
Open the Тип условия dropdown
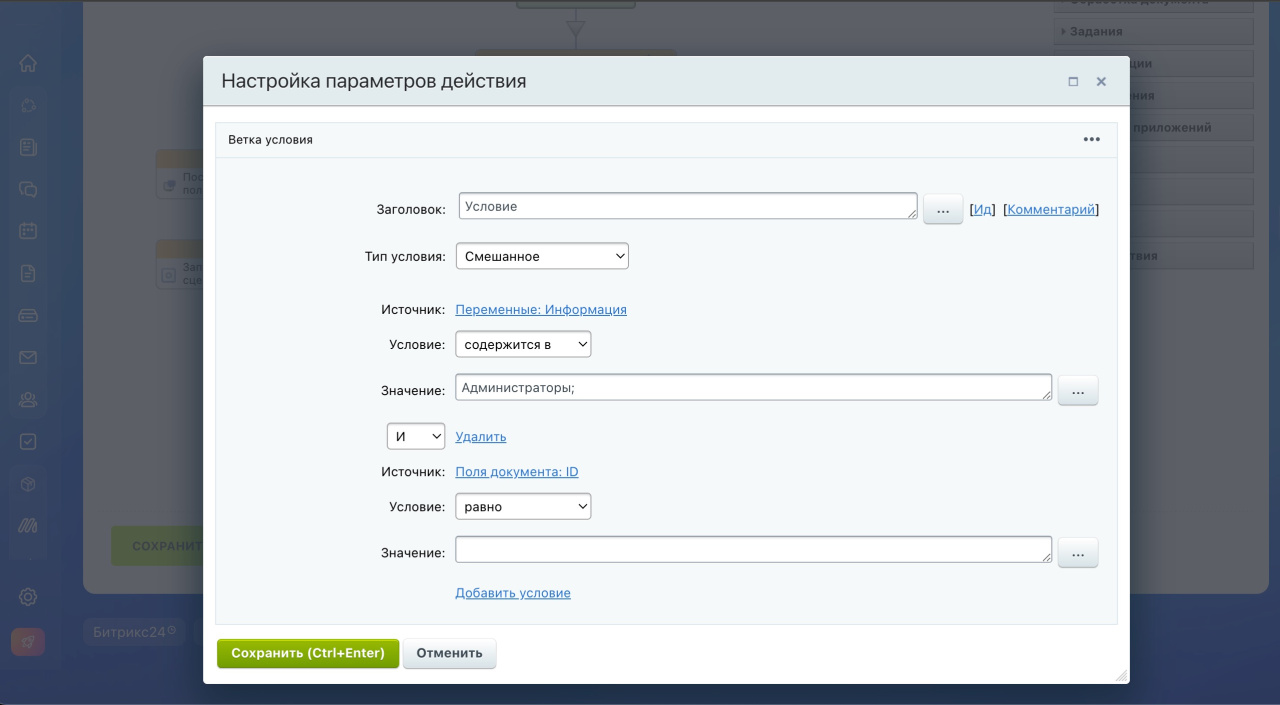542,257
